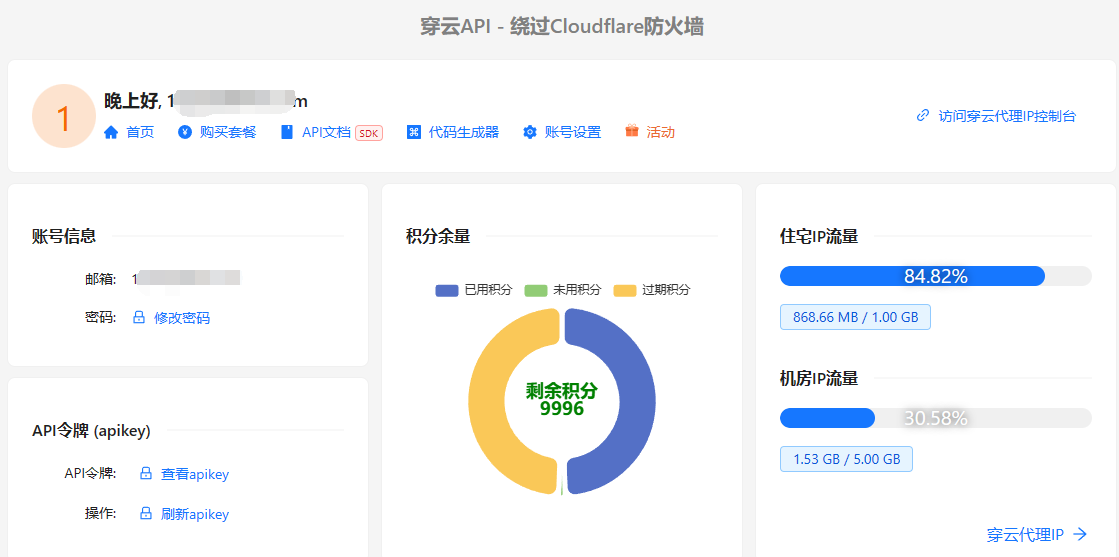Click the 邮箱: field label
This screenshot has height=557, width=1119.
(101, 278)
